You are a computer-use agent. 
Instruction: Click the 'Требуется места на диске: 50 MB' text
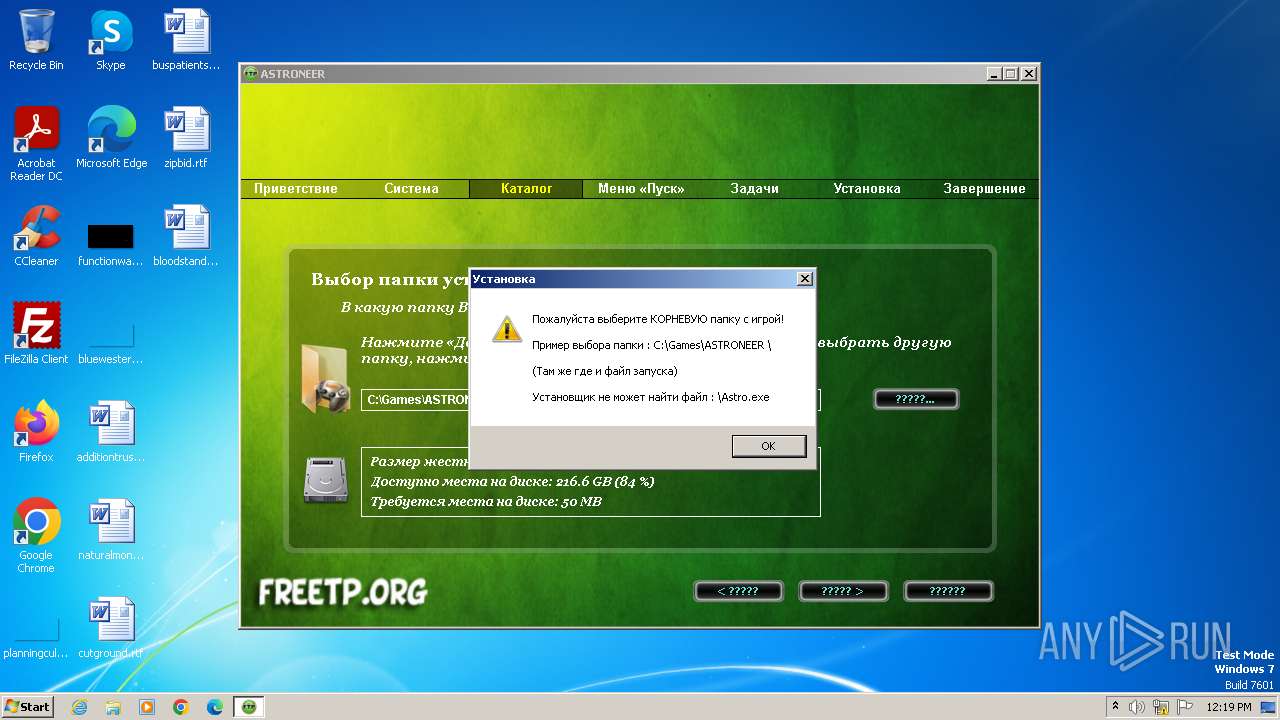tap(486, 501)
